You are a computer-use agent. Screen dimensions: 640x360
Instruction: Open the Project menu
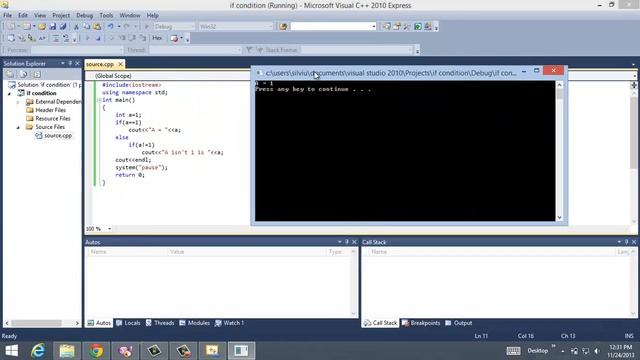[x=61, y=16]
